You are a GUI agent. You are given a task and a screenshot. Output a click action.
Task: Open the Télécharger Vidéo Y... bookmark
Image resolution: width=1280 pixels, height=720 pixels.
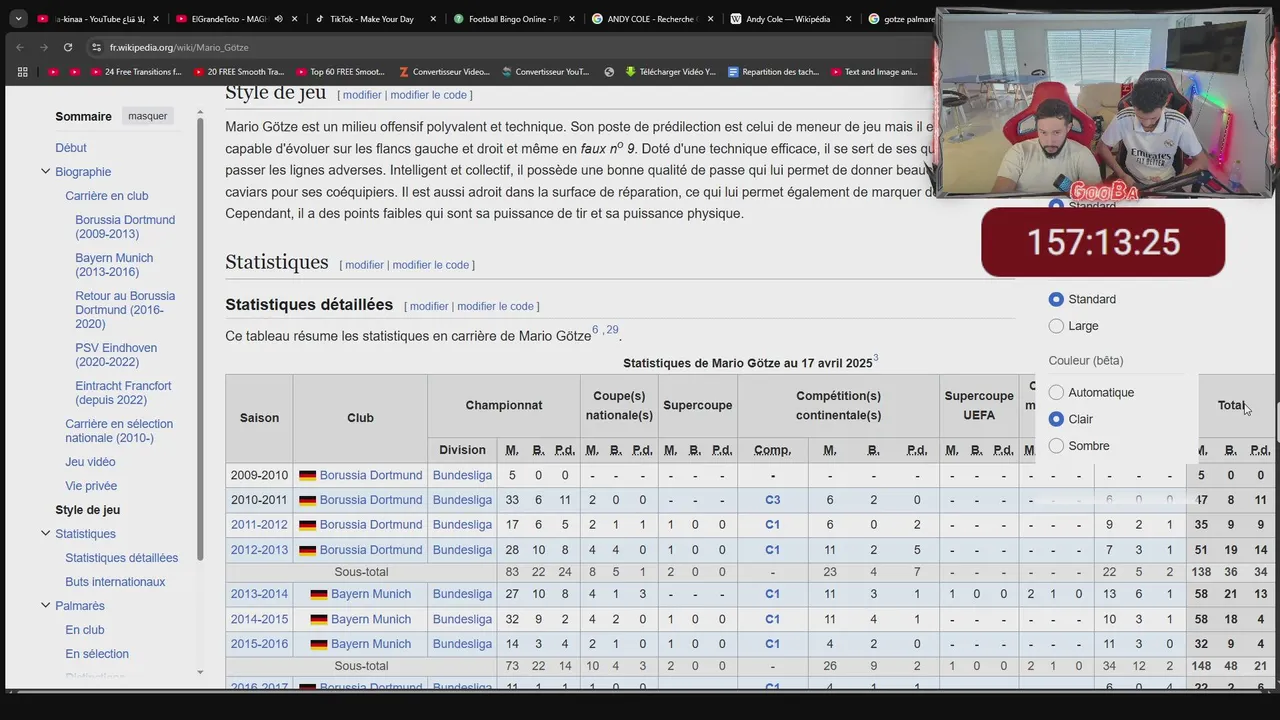[671, 72]
